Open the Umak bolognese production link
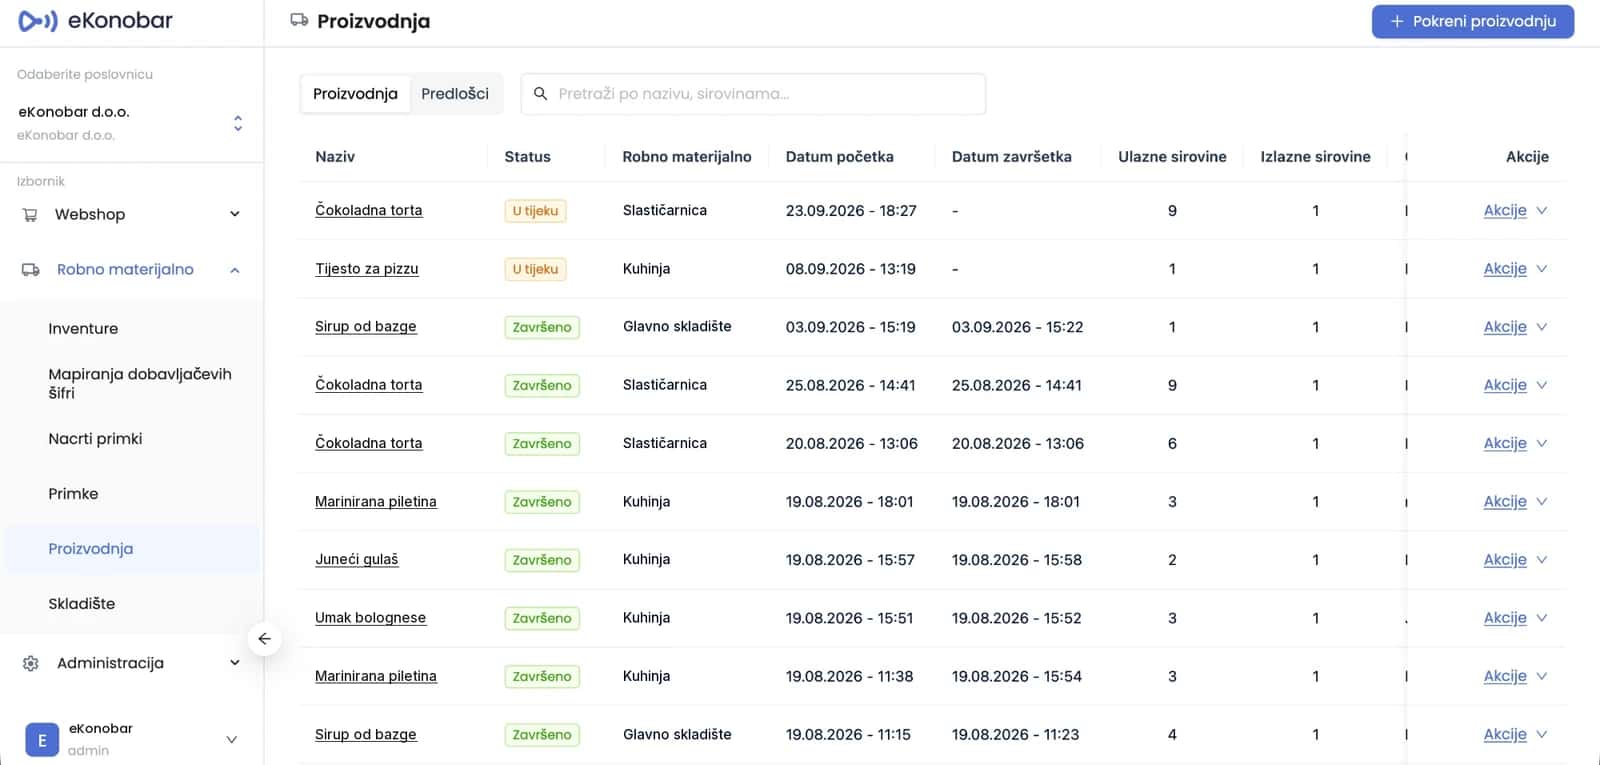The image size is (1600, 765). pyautogui.click(x=371, y=618)
